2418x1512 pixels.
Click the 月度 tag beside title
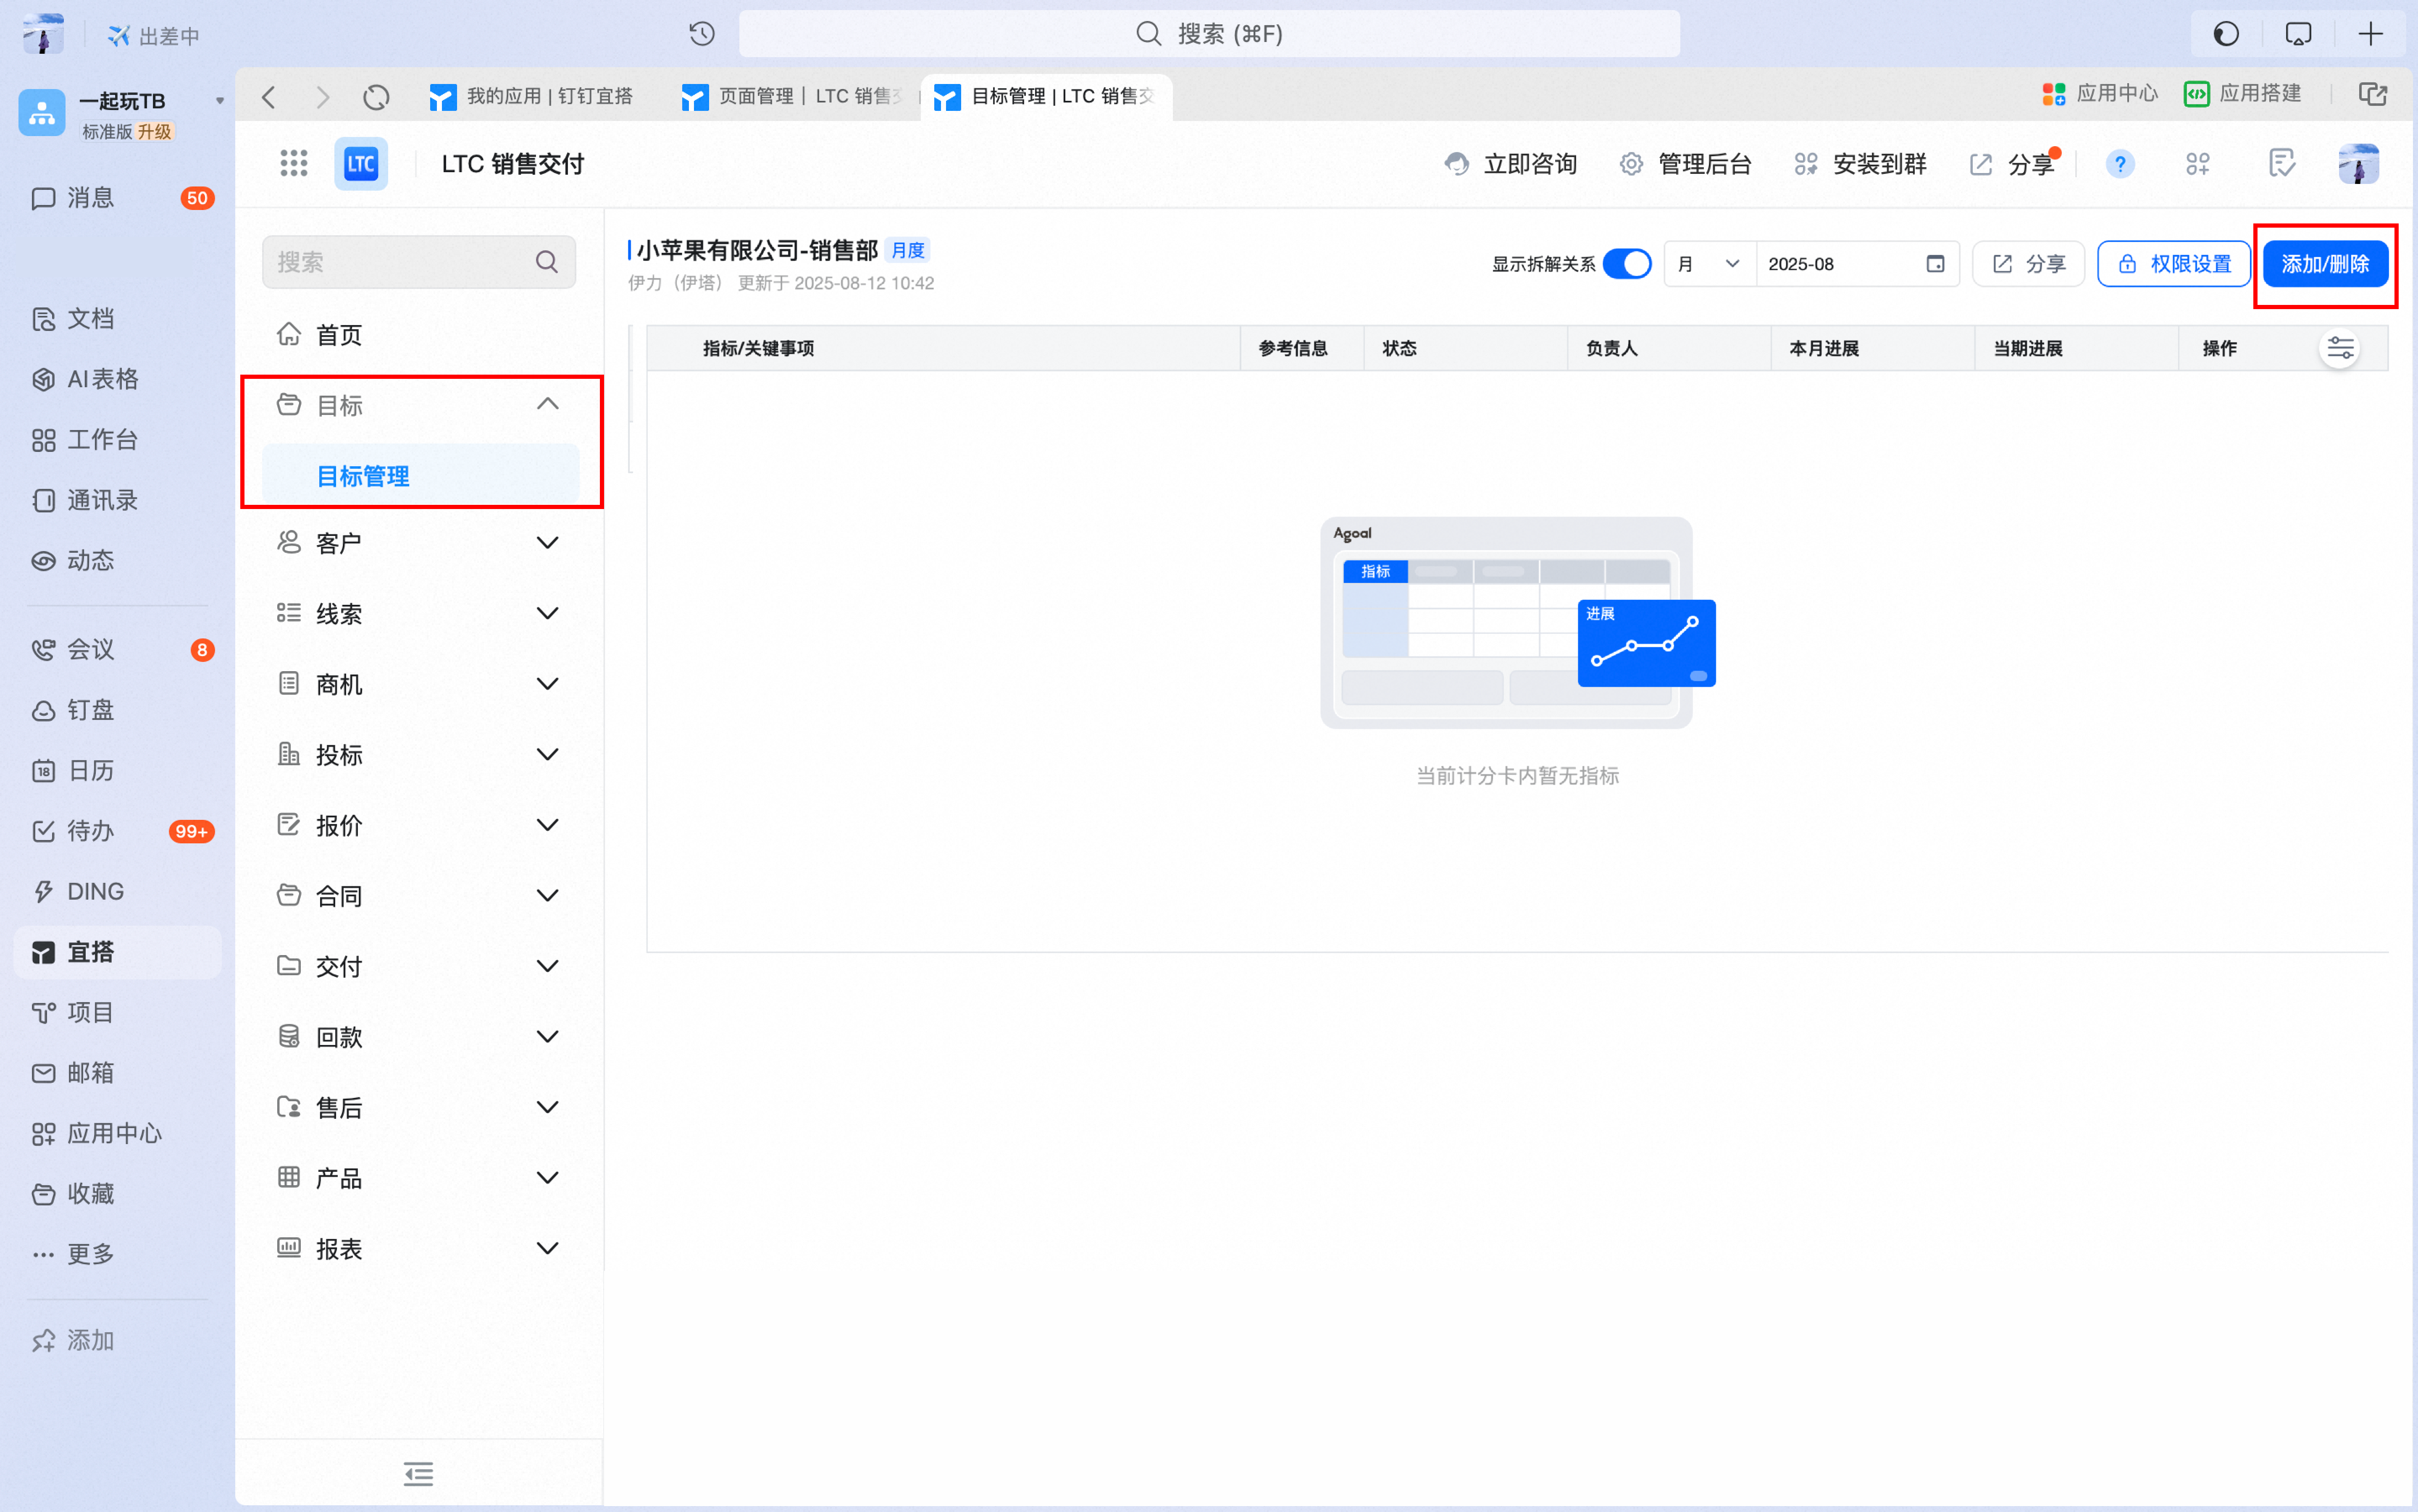tap(907, 250)
